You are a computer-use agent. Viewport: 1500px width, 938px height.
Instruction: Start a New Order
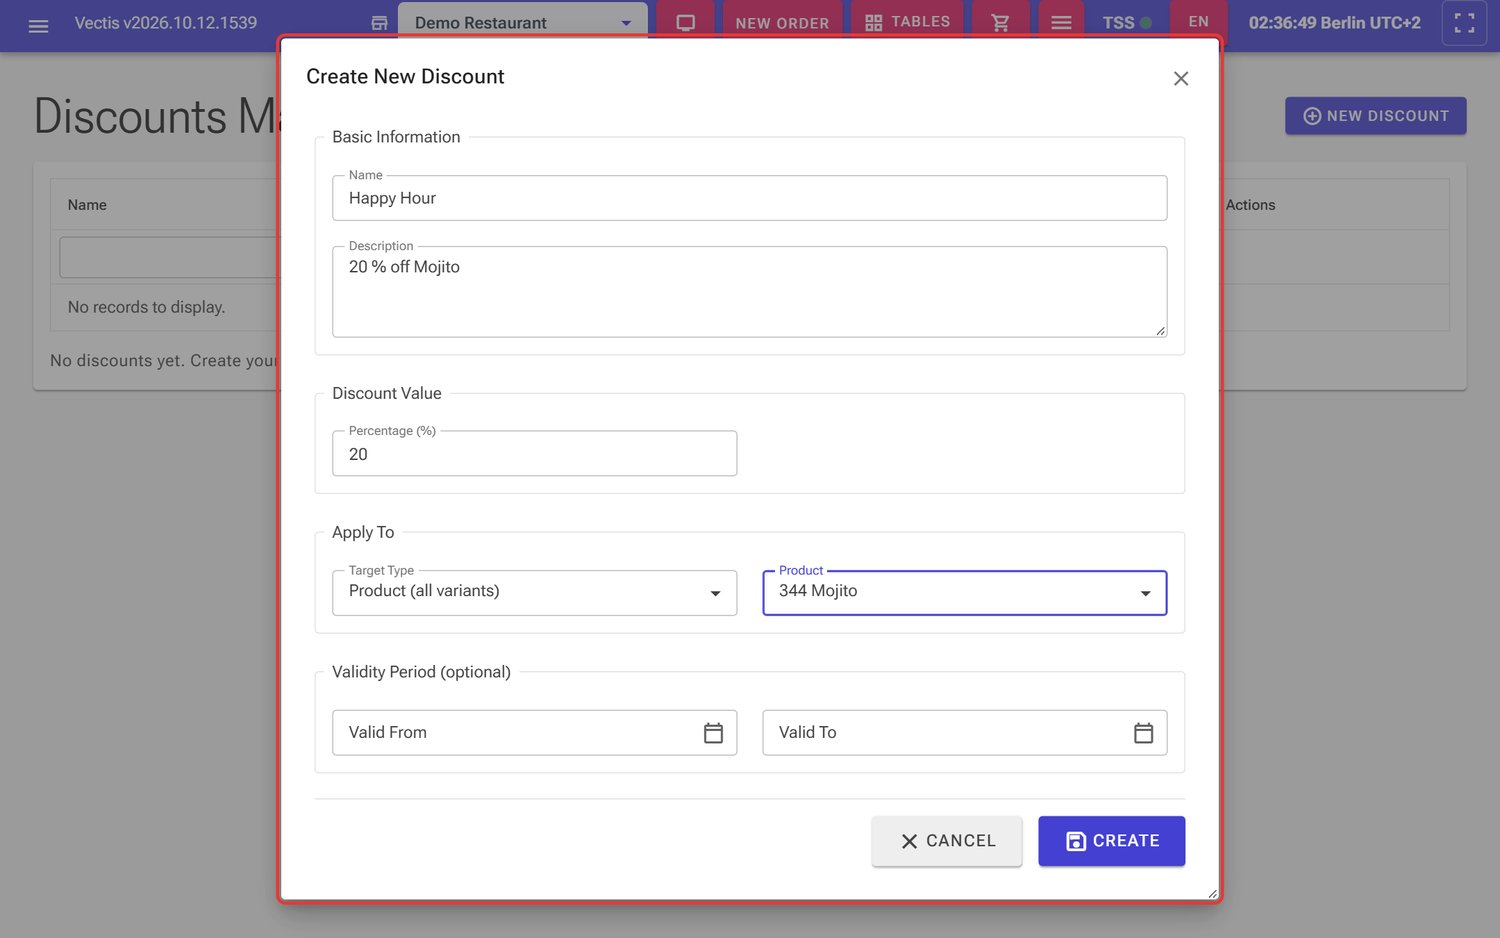pos(782,22)
